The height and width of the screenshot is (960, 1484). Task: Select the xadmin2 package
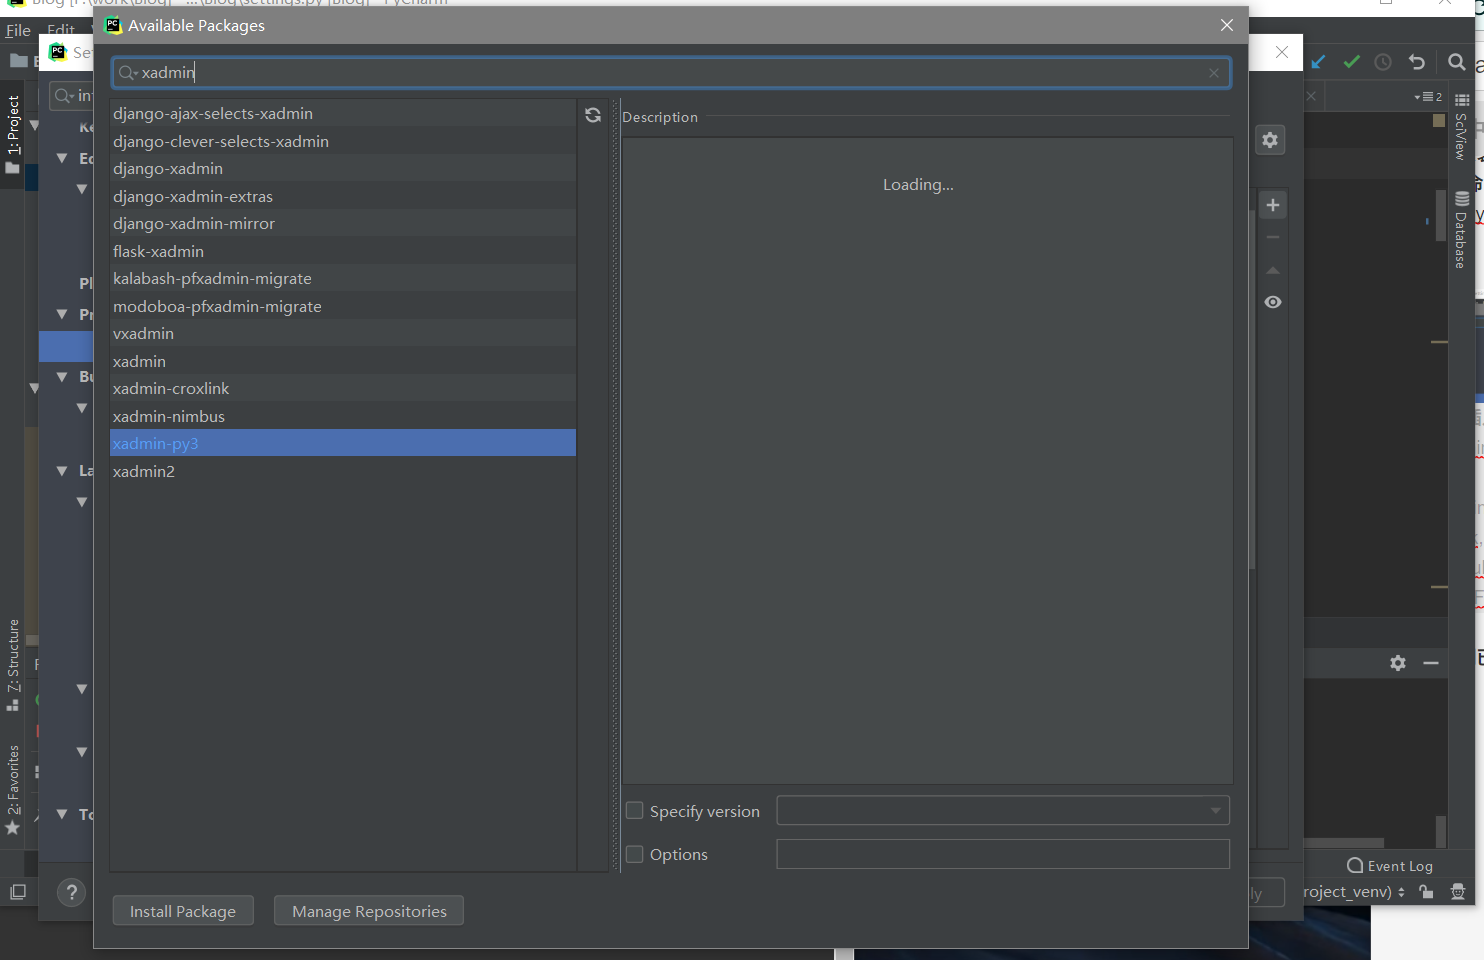(343, 471)
